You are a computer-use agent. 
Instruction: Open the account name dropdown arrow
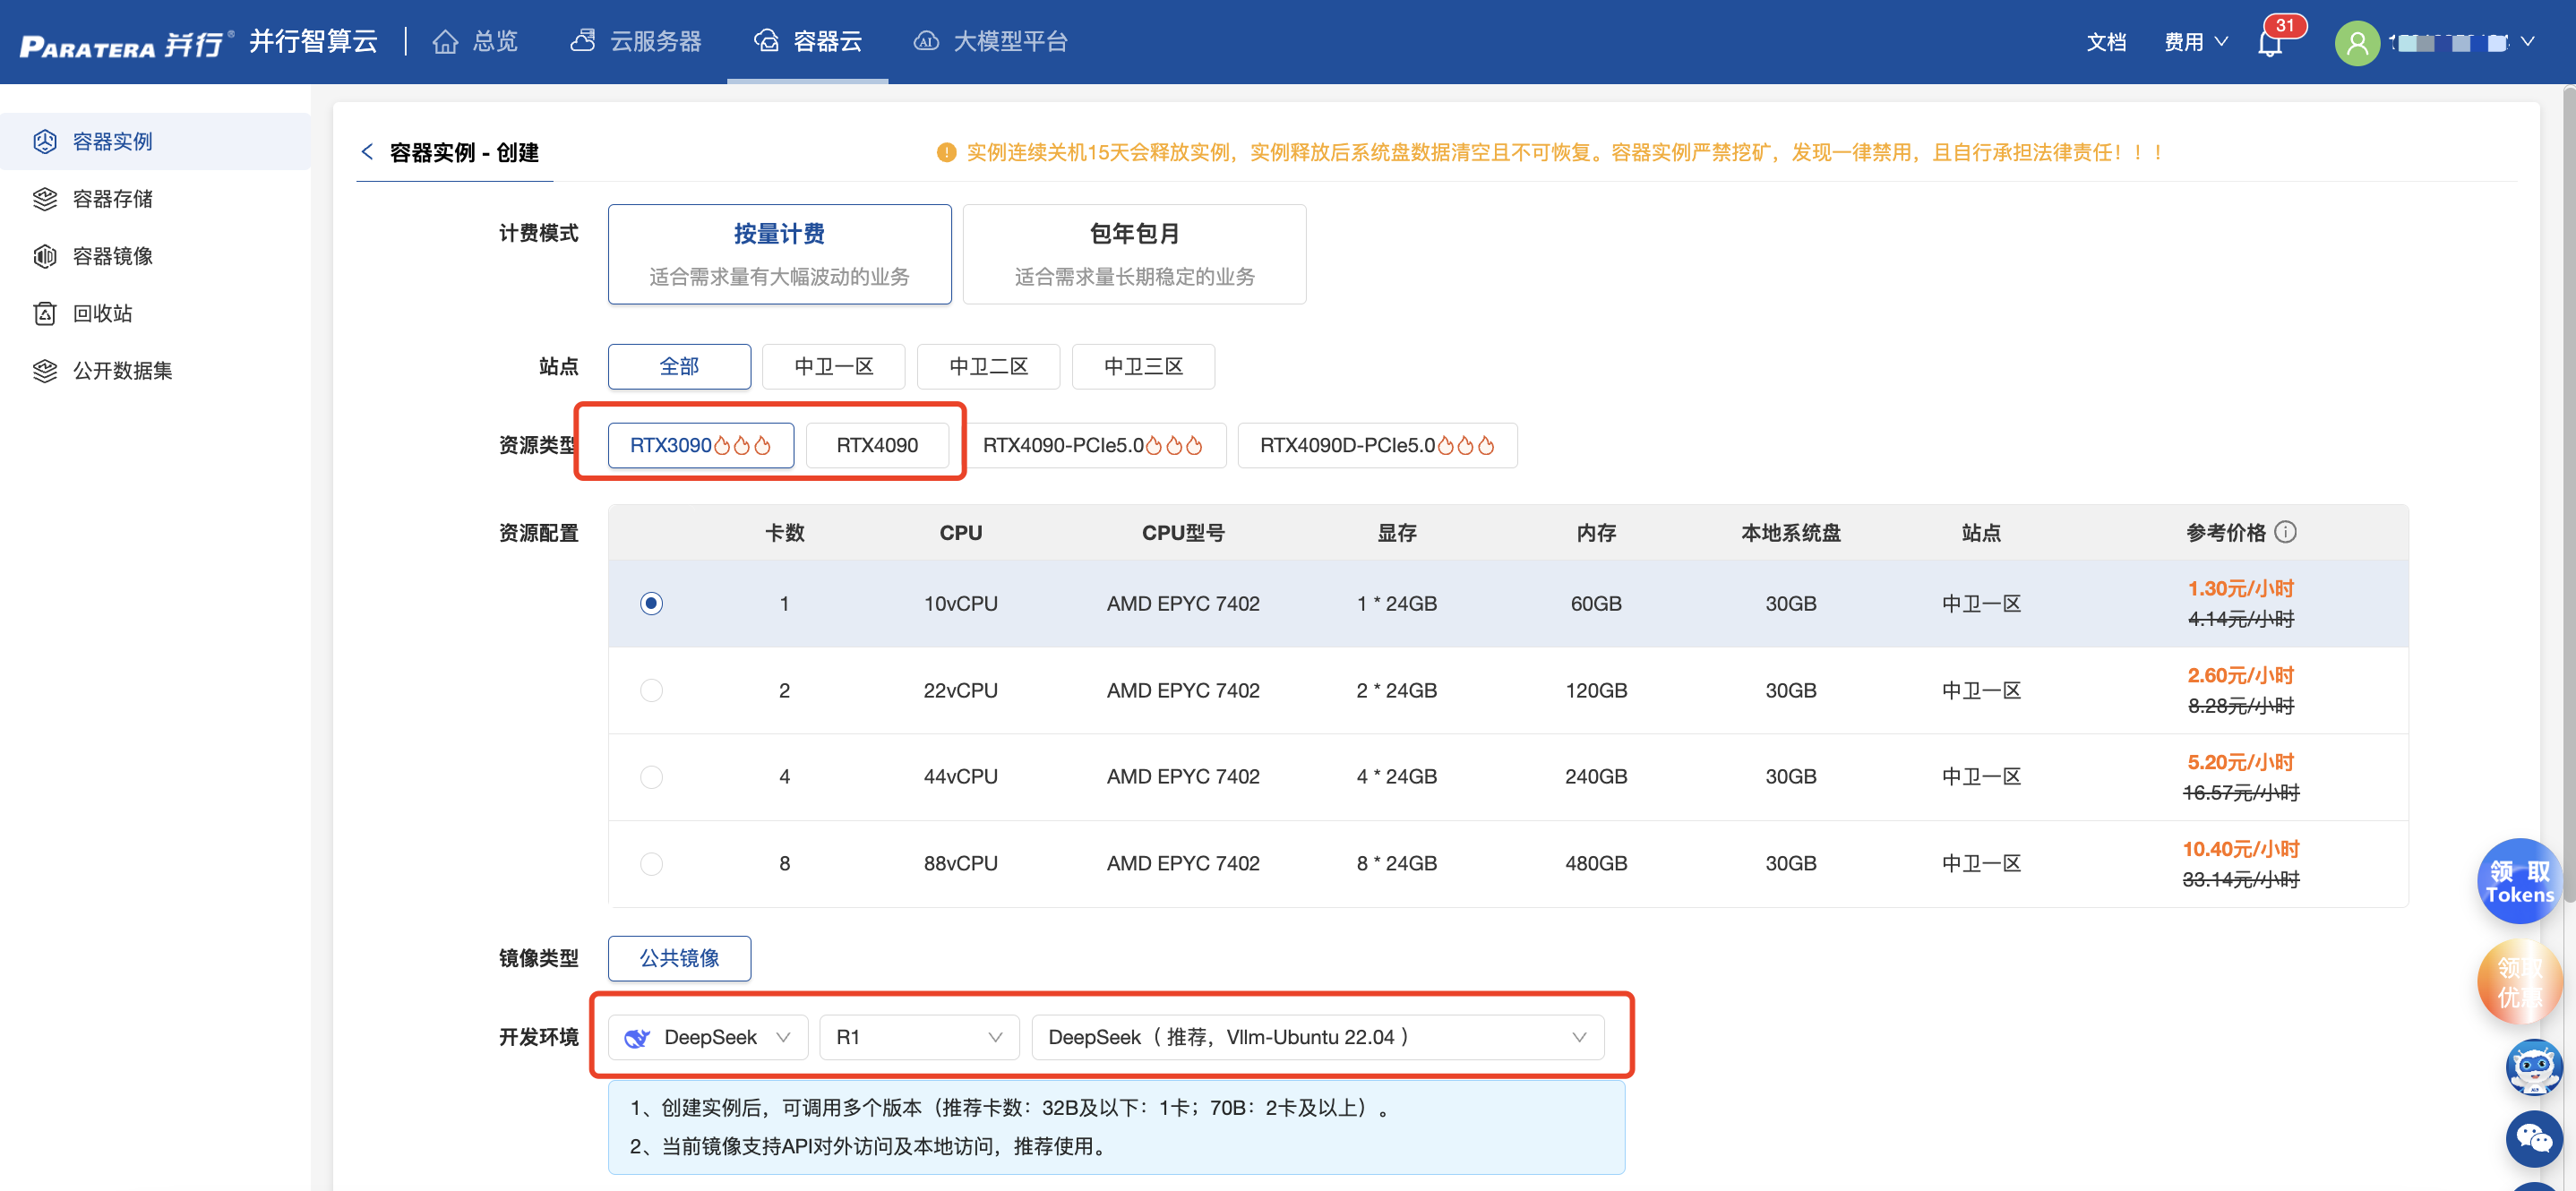point(2527,42)
